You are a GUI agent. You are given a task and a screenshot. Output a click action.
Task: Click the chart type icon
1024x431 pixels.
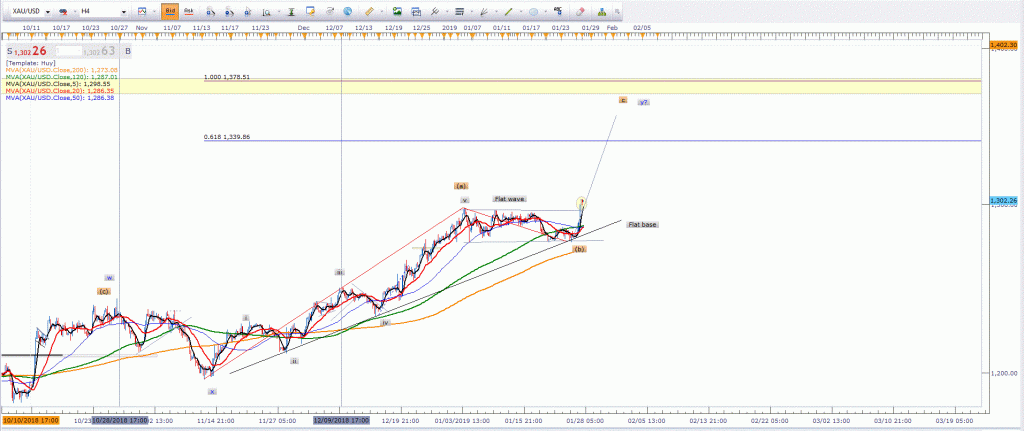coord(140,9)
